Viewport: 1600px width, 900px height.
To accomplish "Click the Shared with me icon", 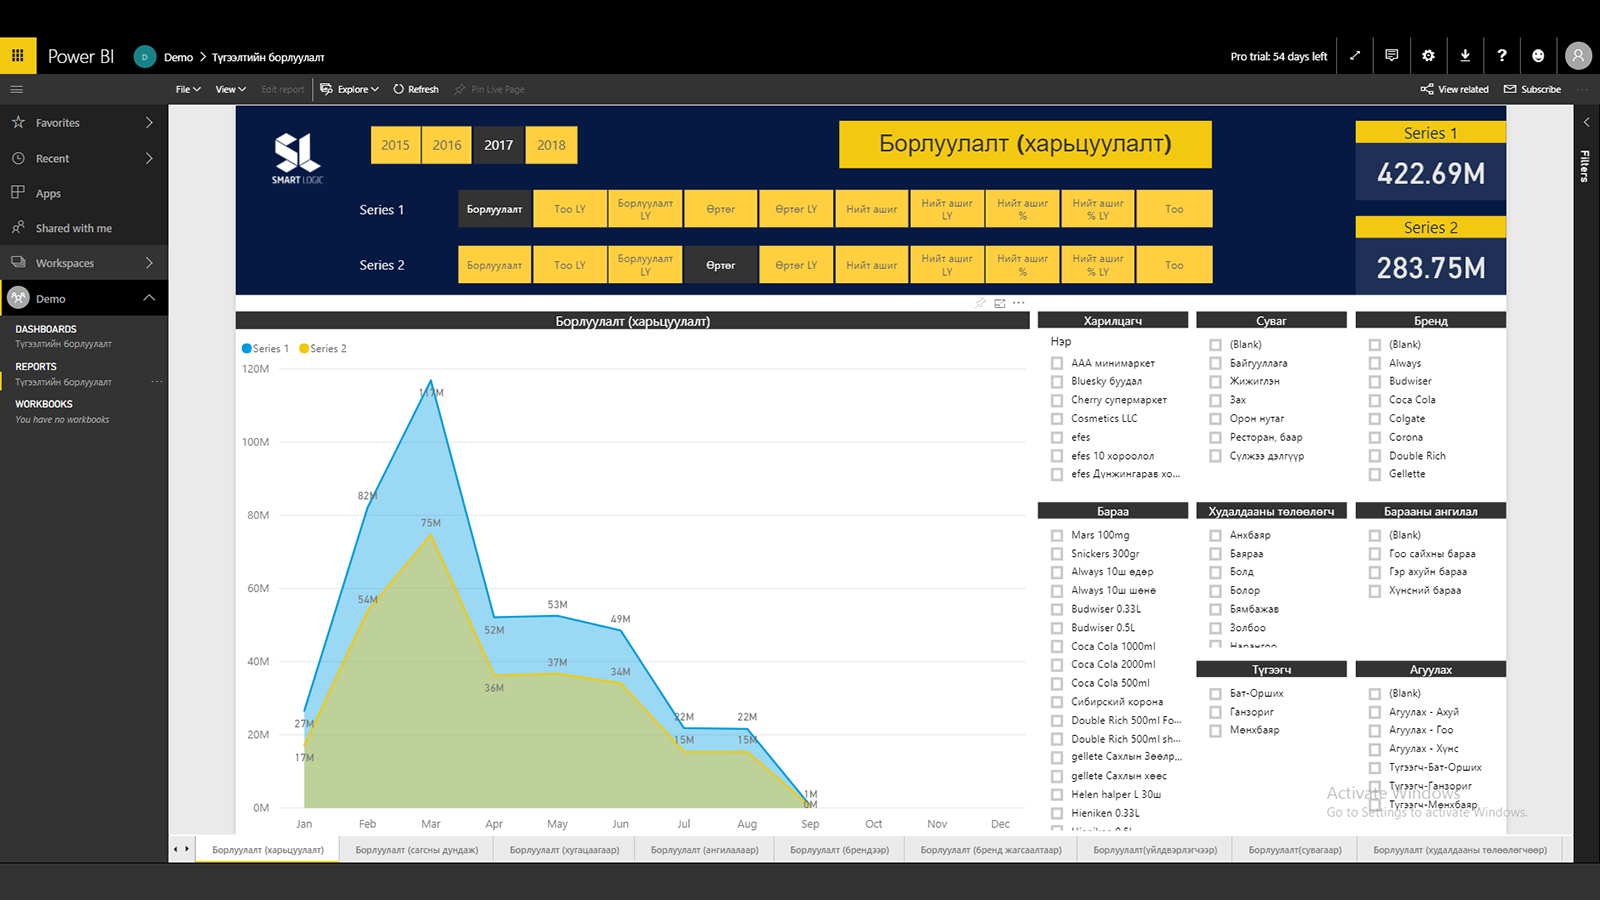I will tap(18, 228).
